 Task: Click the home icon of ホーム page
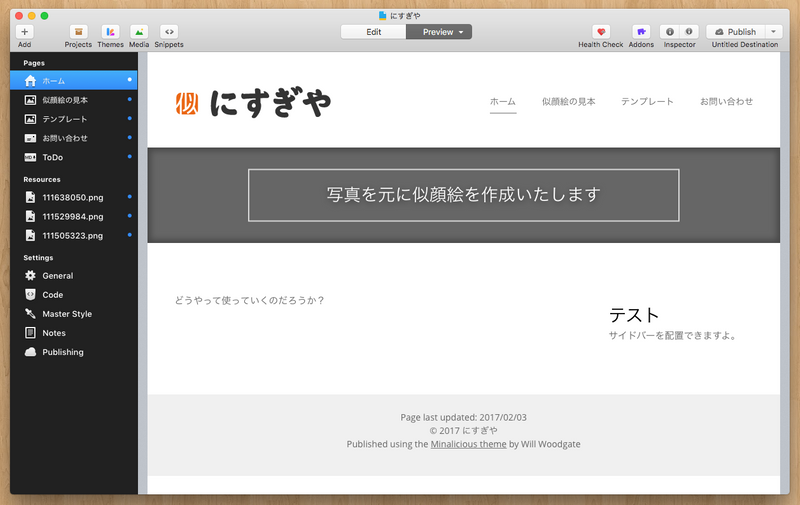(x=31, y=81)
